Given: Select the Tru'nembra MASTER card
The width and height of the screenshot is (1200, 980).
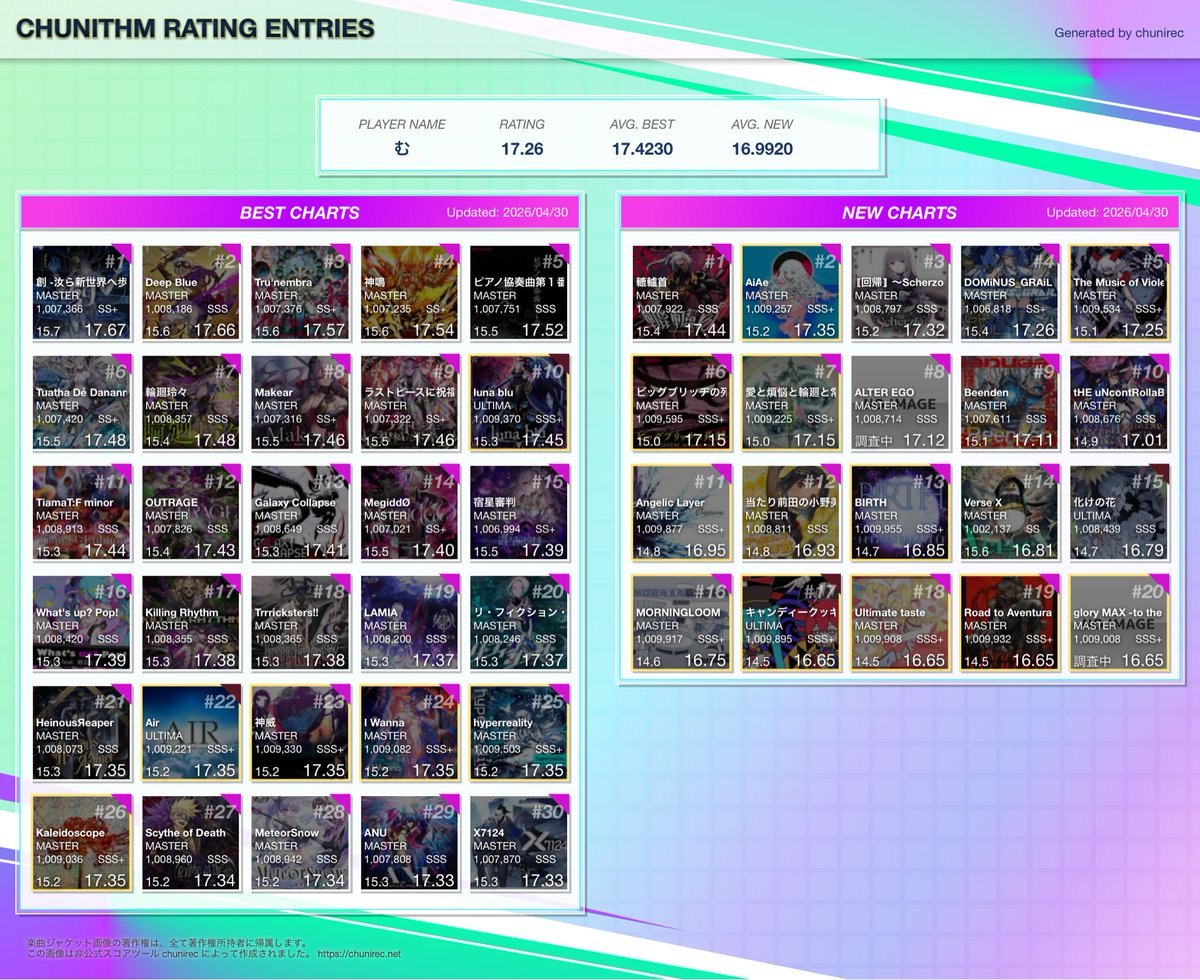Looking at the screenshot, I should click(x=300, y=292).
